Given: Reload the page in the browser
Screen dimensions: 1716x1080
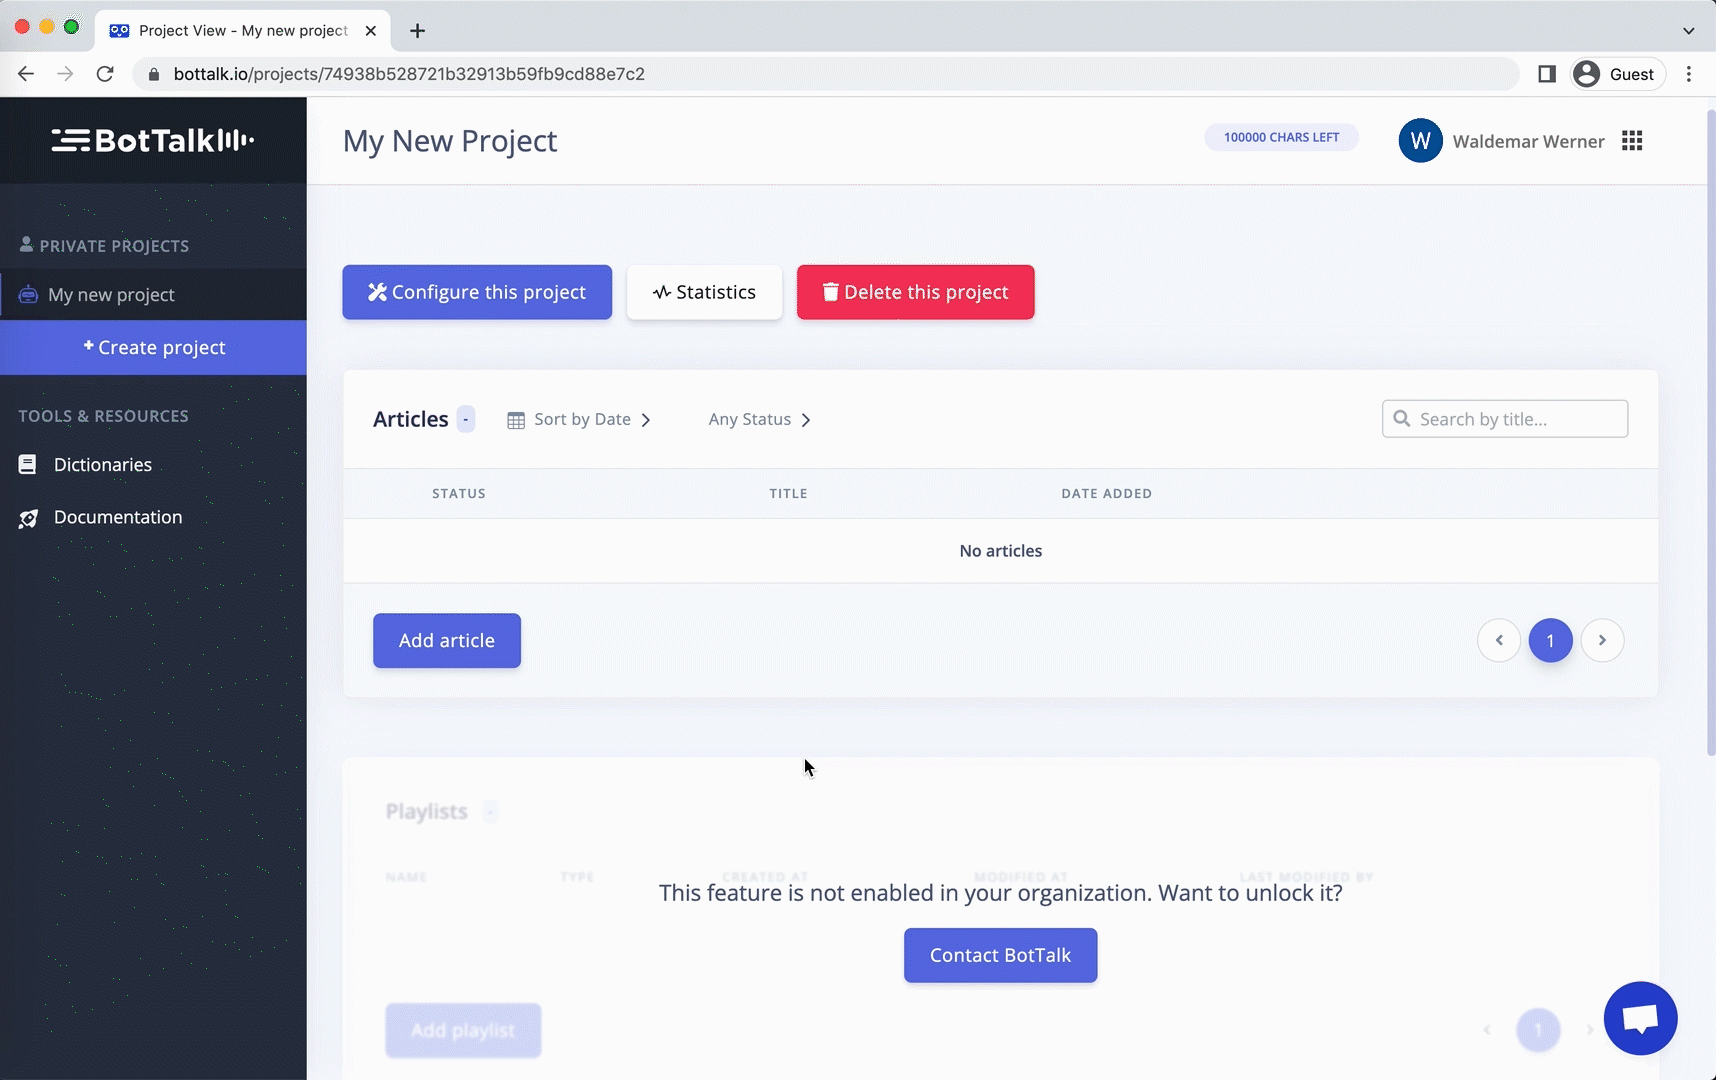Looking at the screenshot, I should (x=105, y=74).
